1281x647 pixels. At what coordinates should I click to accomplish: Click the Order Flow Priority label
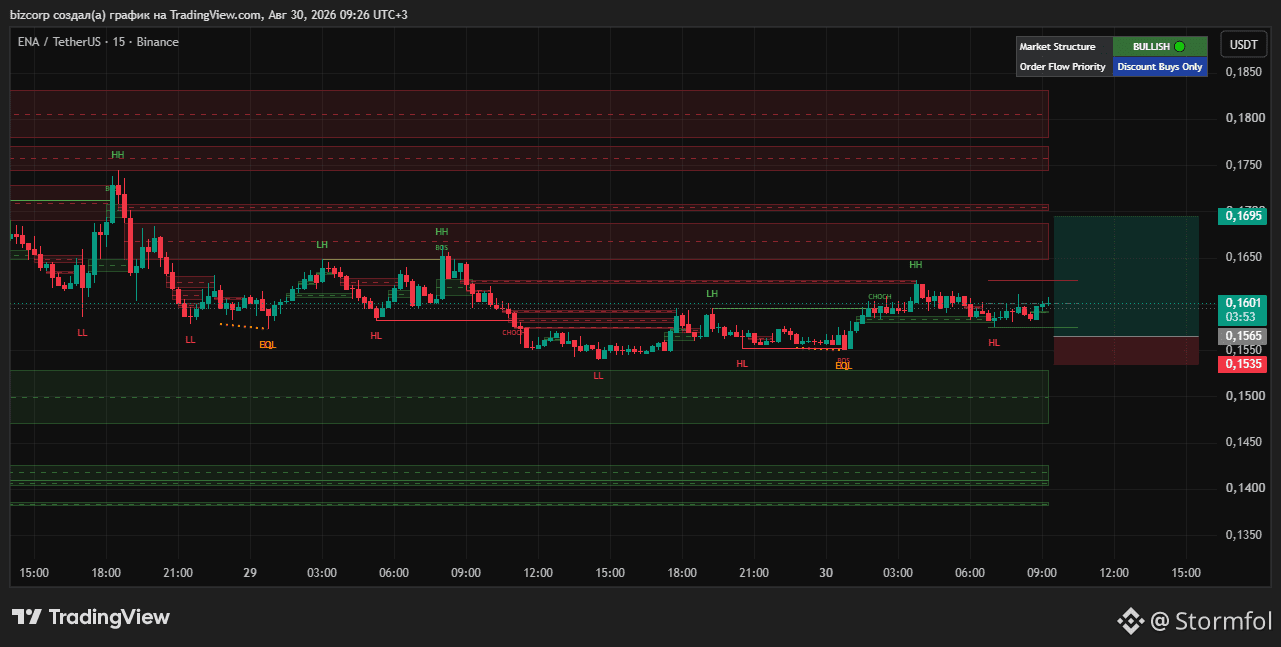(1062, 67)
